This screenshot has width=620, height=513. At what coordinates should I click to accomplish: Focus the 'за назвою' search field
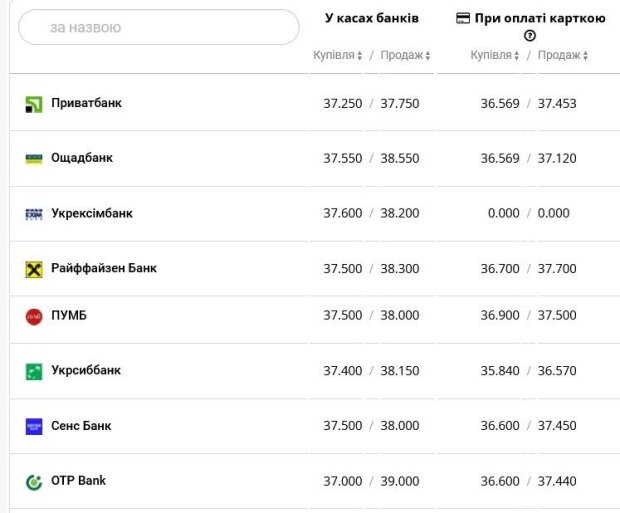[159, 27]
